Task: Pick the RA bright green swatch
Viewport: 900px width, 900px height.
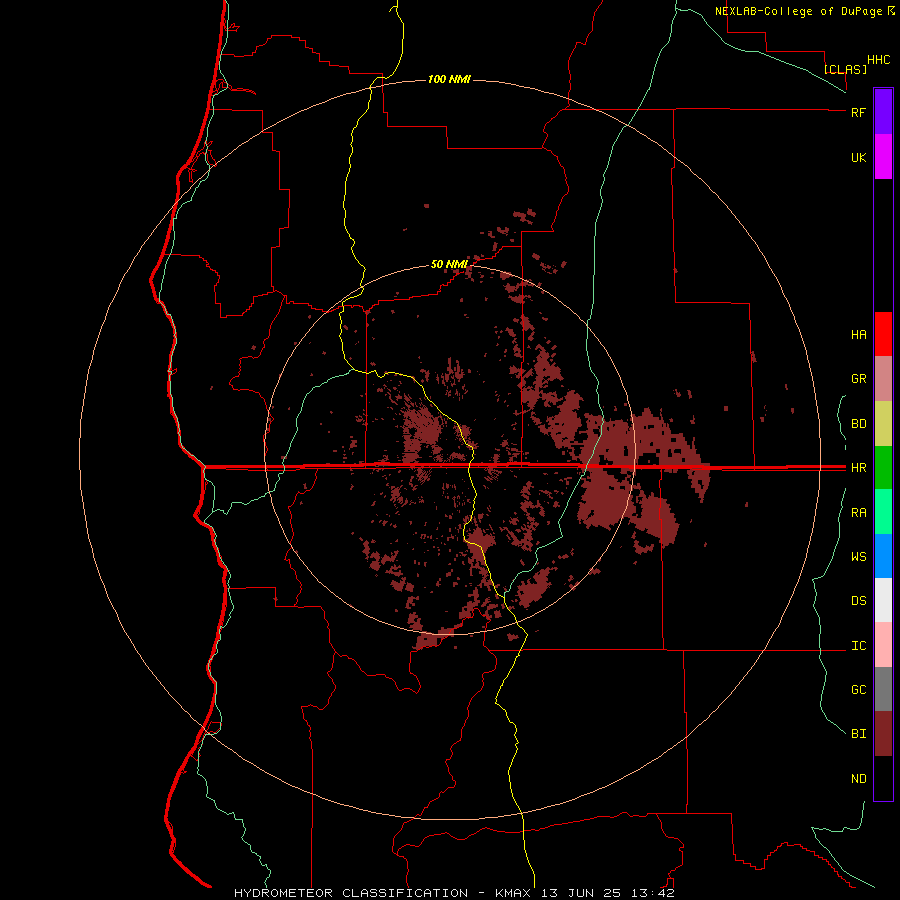Action: click(x=883, y=512)
